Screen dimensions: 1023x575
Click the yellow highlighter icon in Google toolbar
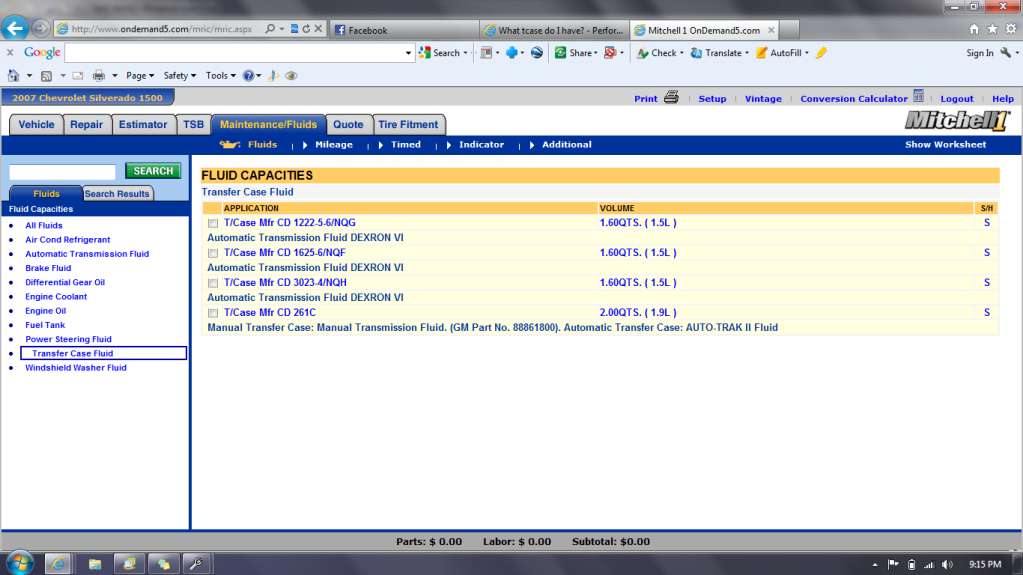click(x=821, y=53)
